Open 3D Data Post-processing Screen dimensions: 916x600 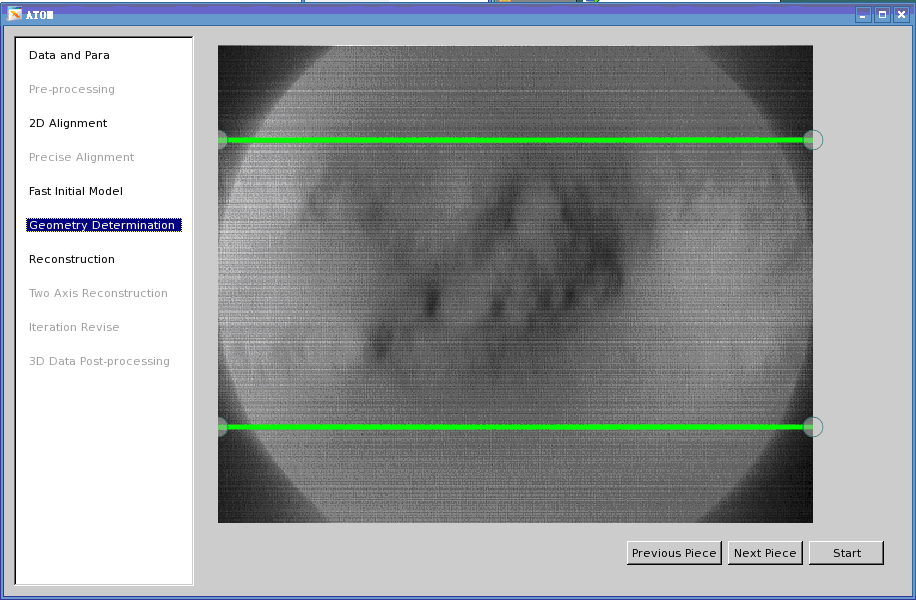point(99,361)
